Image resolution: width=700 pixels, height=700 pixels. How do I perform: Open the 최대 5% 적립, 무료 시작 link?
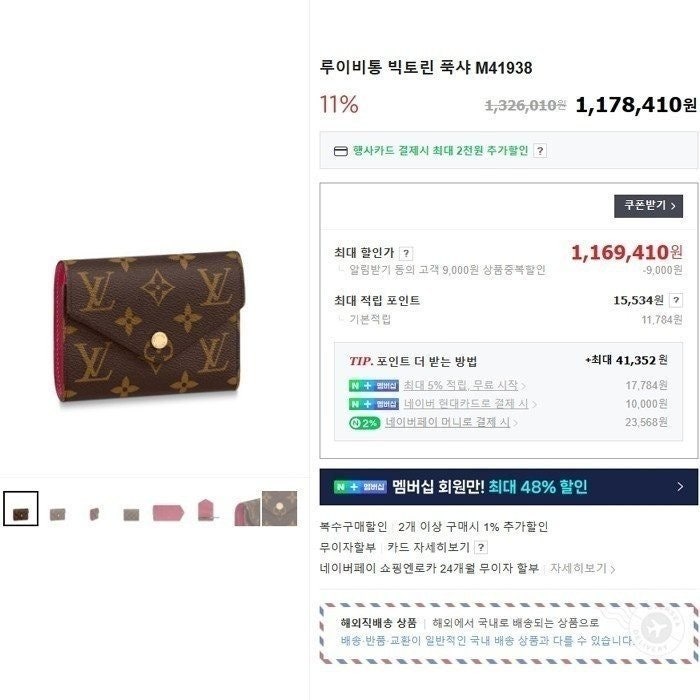(x=464, y=385)
